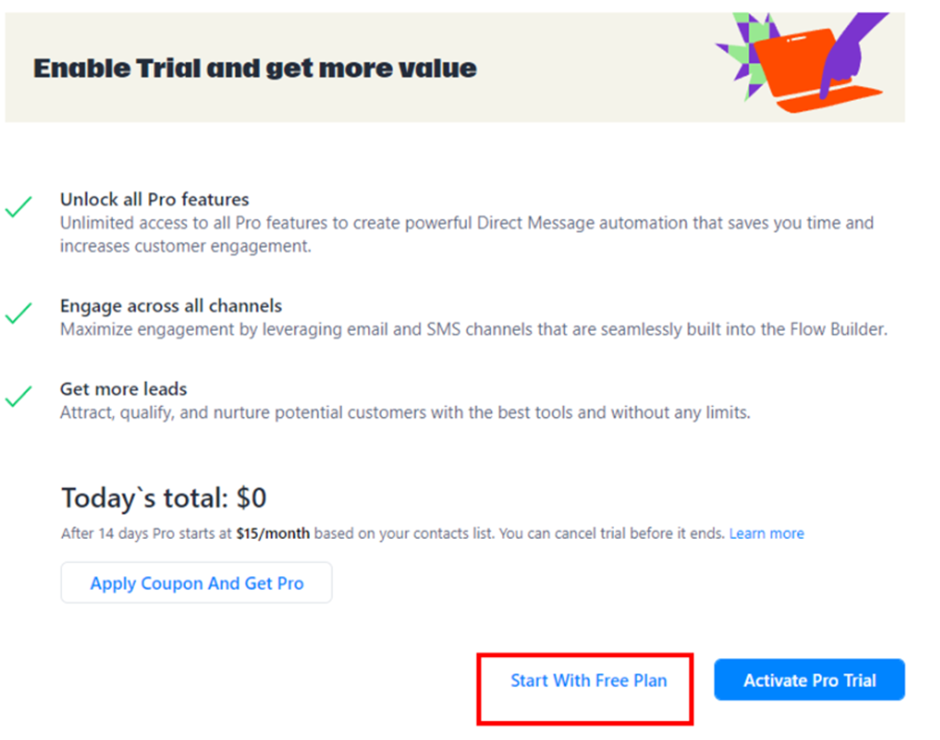Click checkmark beside Engage across all channels

click(x=18, y=314)
